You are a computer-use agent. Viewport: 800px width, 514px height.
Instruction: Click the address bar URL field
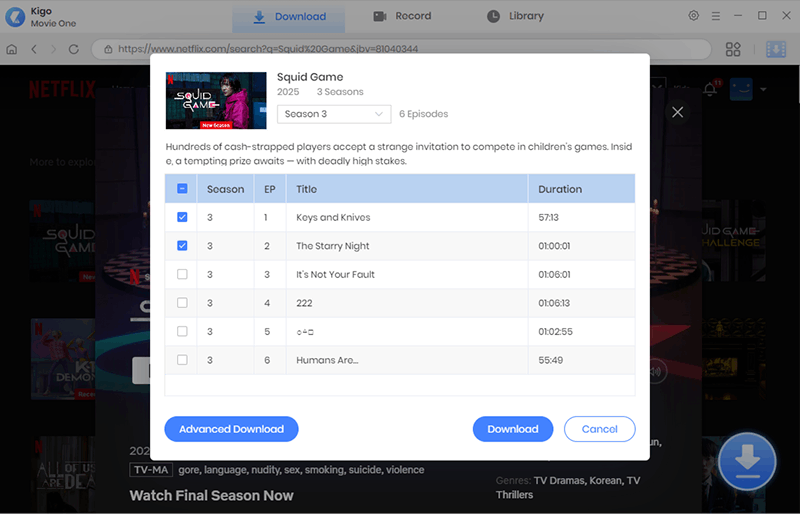pyautogui.click(x=401, y=49)
